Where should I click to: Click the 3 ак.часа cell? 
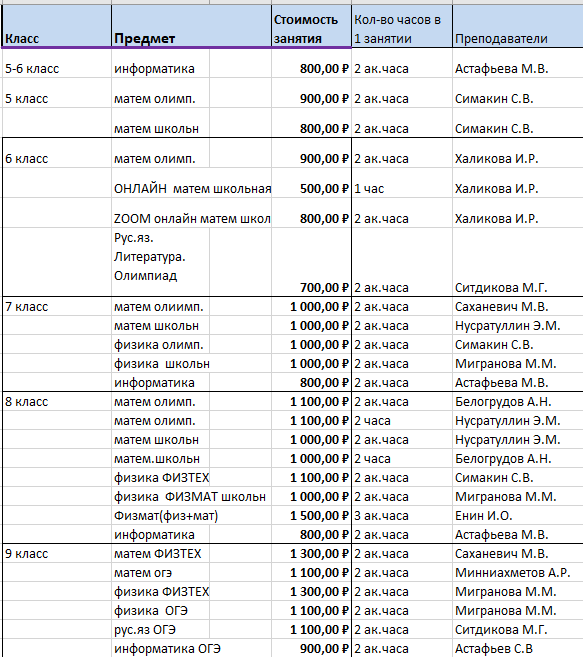402,515
